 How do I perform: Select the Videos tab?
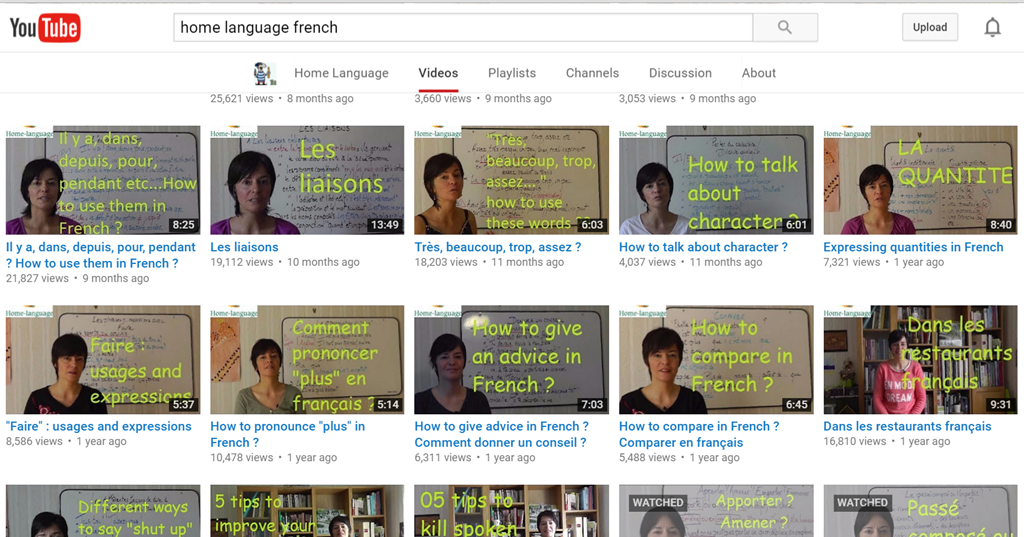pyautogui.click(x=438, y=73)
